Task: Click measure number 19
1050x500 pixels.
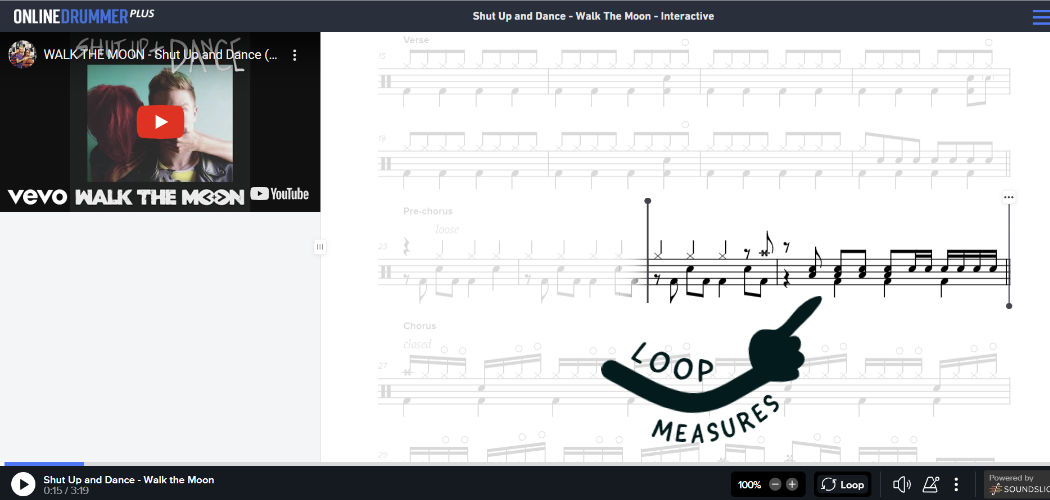Action: coord(382,139)
